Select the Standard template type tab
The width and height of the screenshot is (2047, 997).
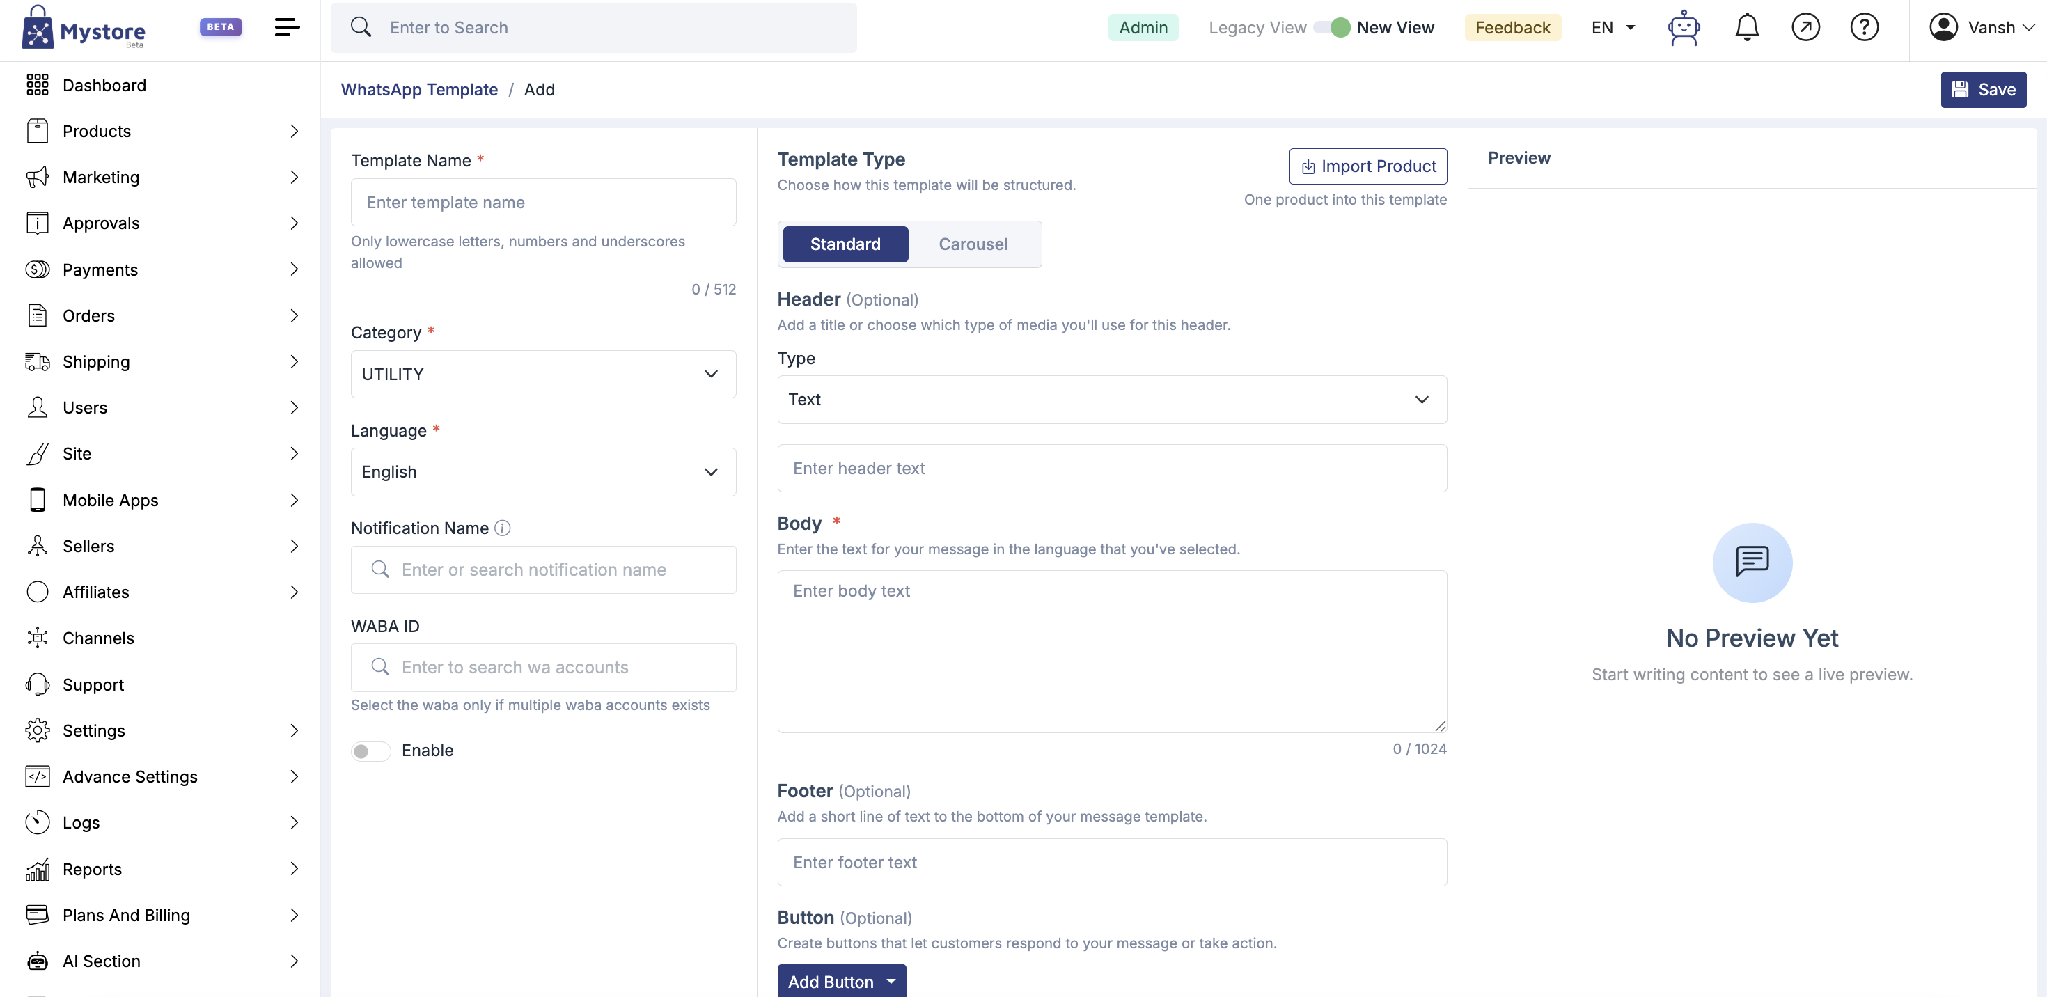[x=846, y=244]
